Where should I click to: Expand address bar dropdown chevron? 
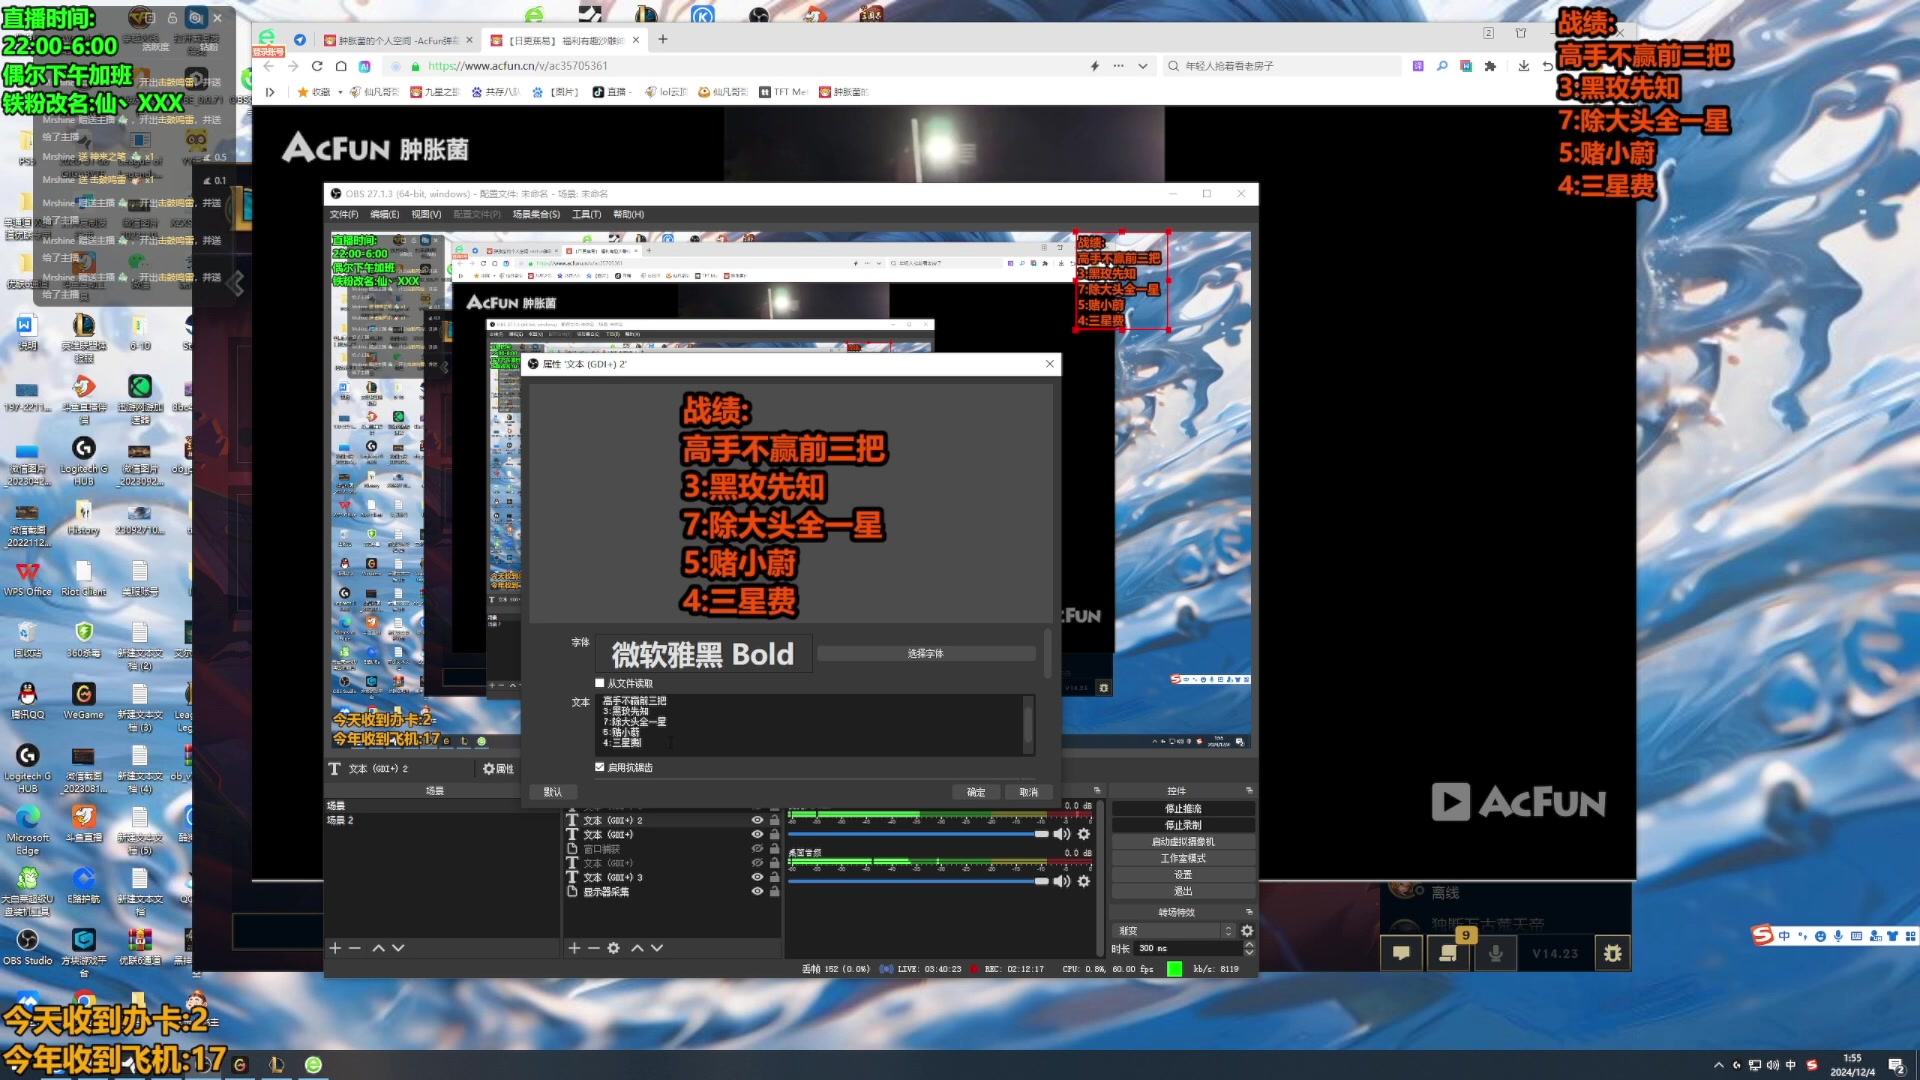click(x=1143, y=66)
